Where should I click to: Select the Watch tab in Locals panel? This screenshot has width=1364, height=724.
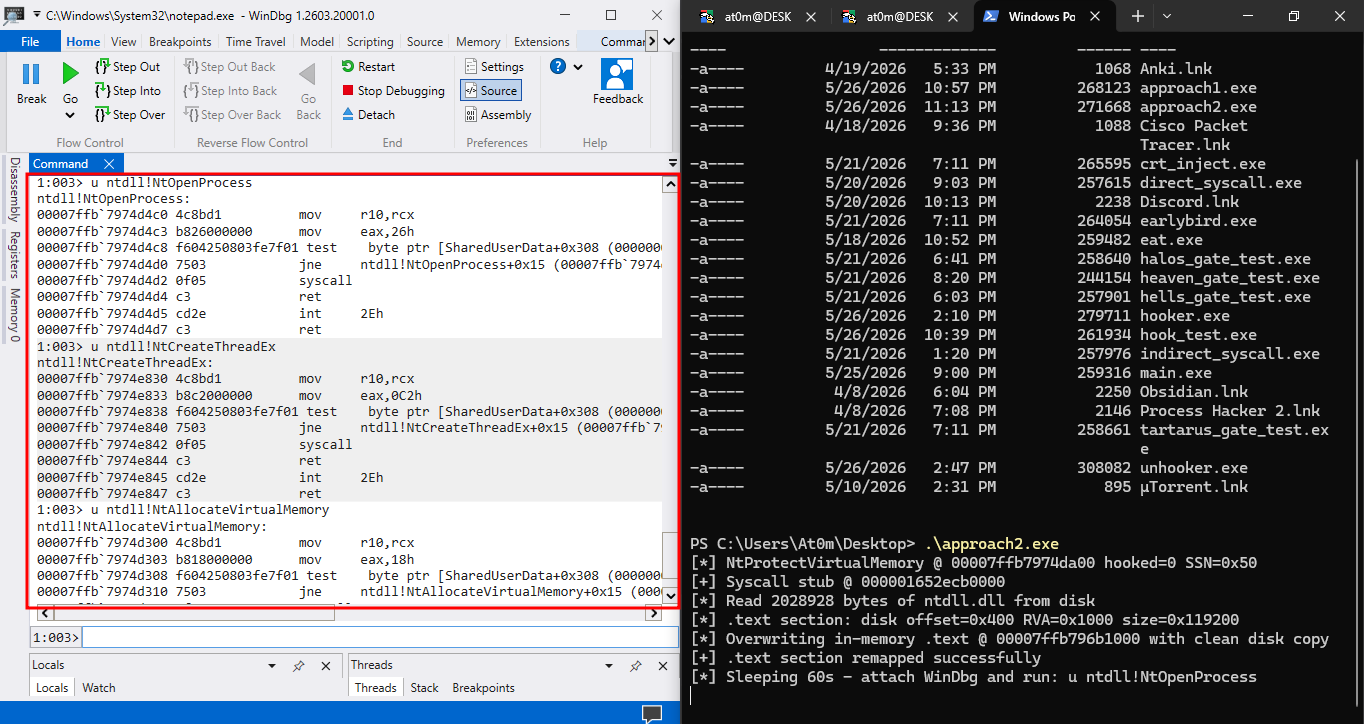[99, 688]
